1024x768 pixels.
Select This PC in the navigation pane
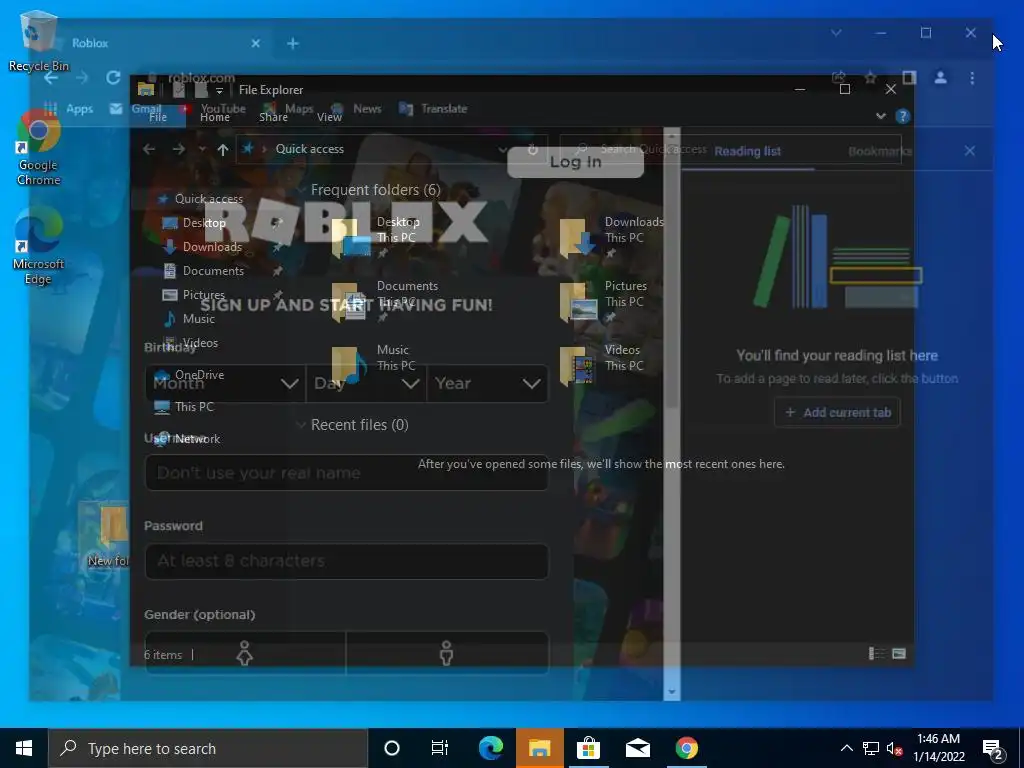point(194,407)
